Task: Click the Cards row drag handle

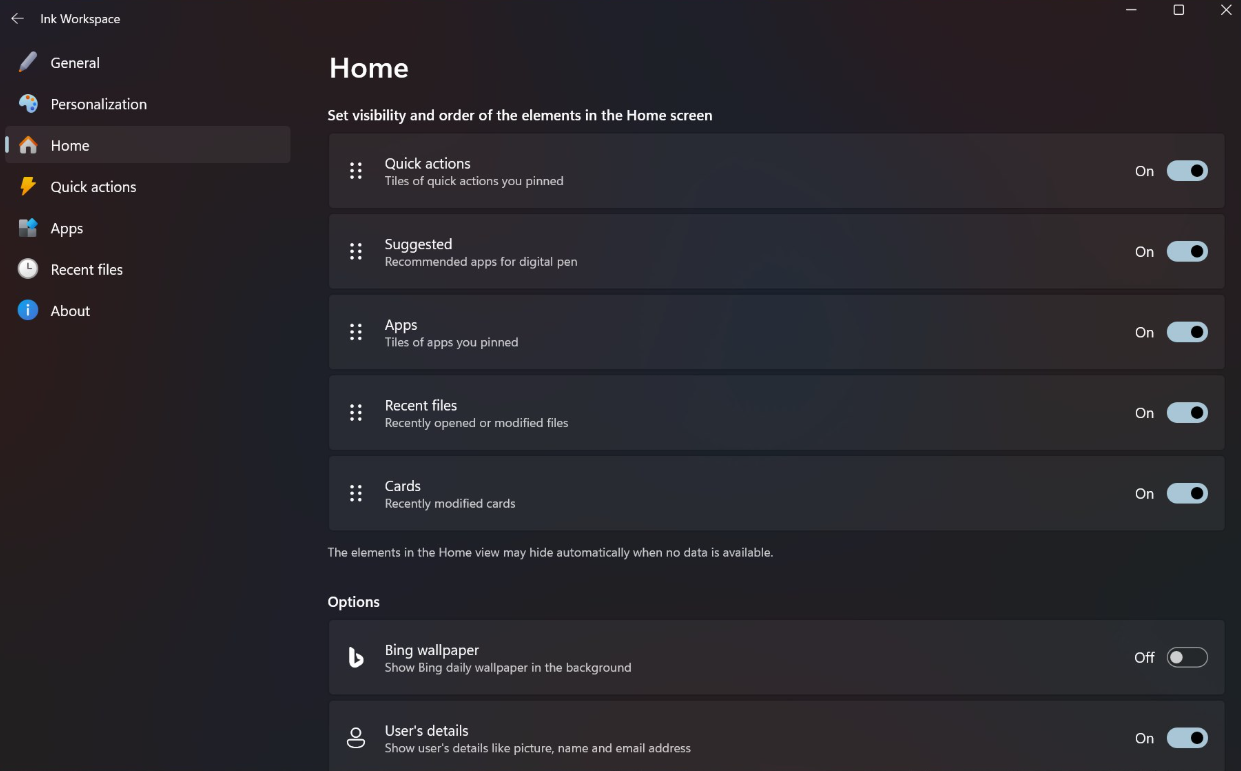Action: point(355,494)
